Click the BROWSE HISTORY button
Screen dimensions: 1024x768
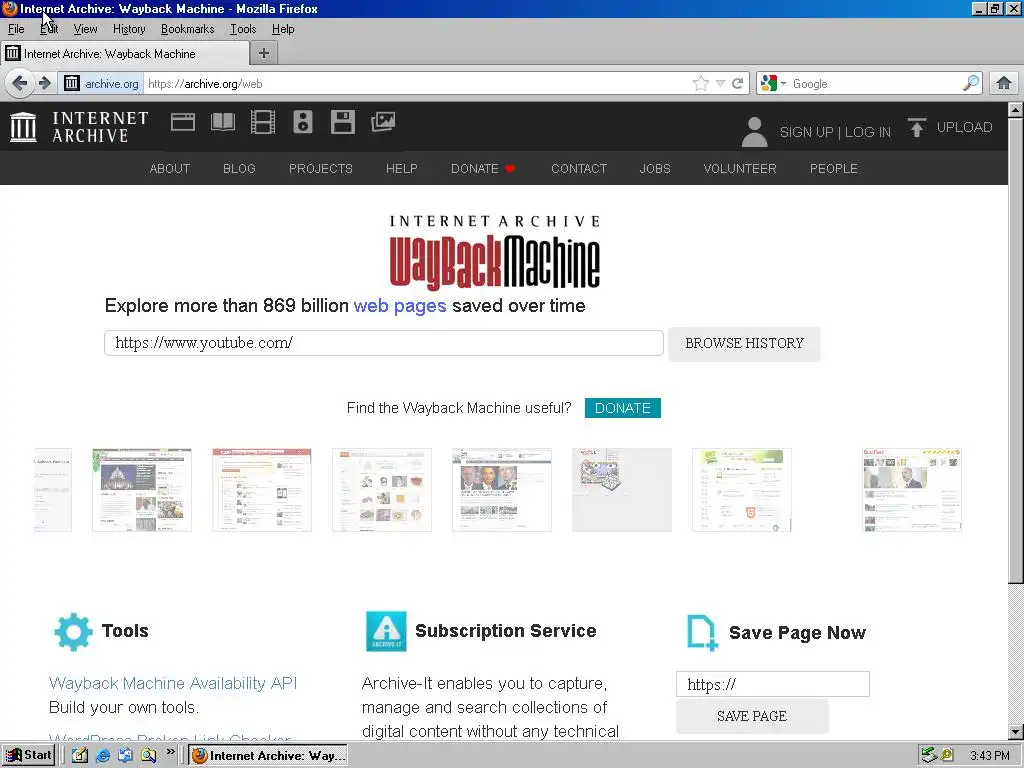[744, 344]
